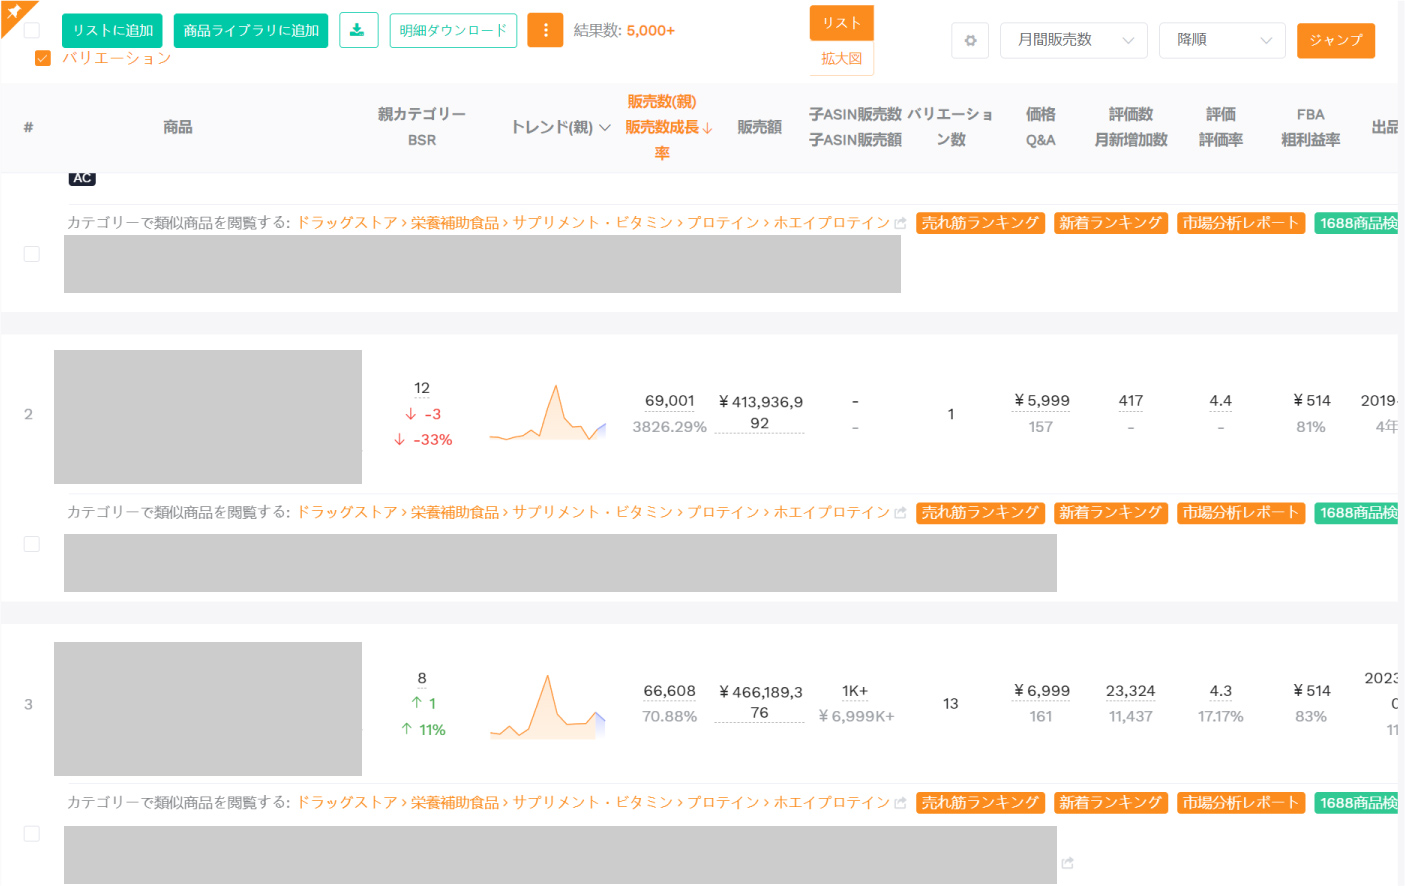Viewport: 1405px width, 886px height.
Task: Click the AC badge above the category breadcrumb
Action: pos(82,178)
